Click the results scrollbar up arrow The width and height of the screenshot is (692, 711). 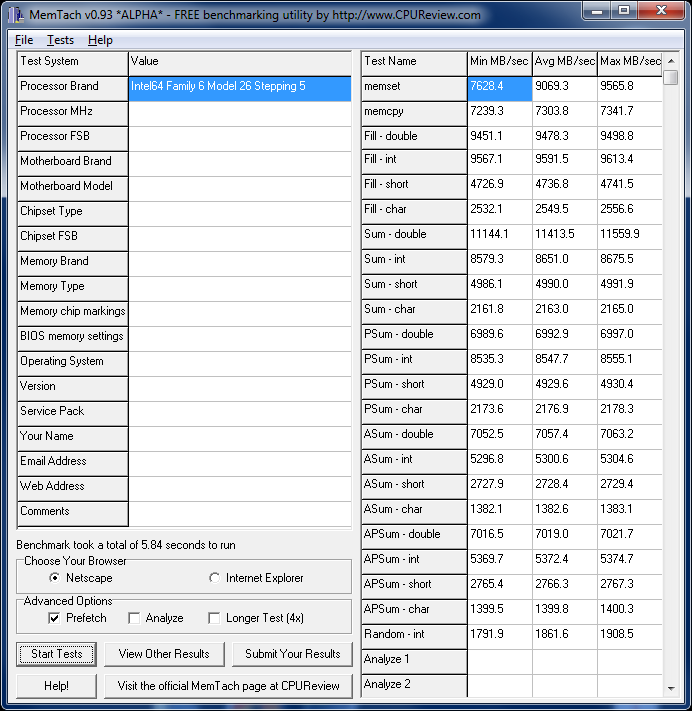pyautogui.click(x=671, y=61)
